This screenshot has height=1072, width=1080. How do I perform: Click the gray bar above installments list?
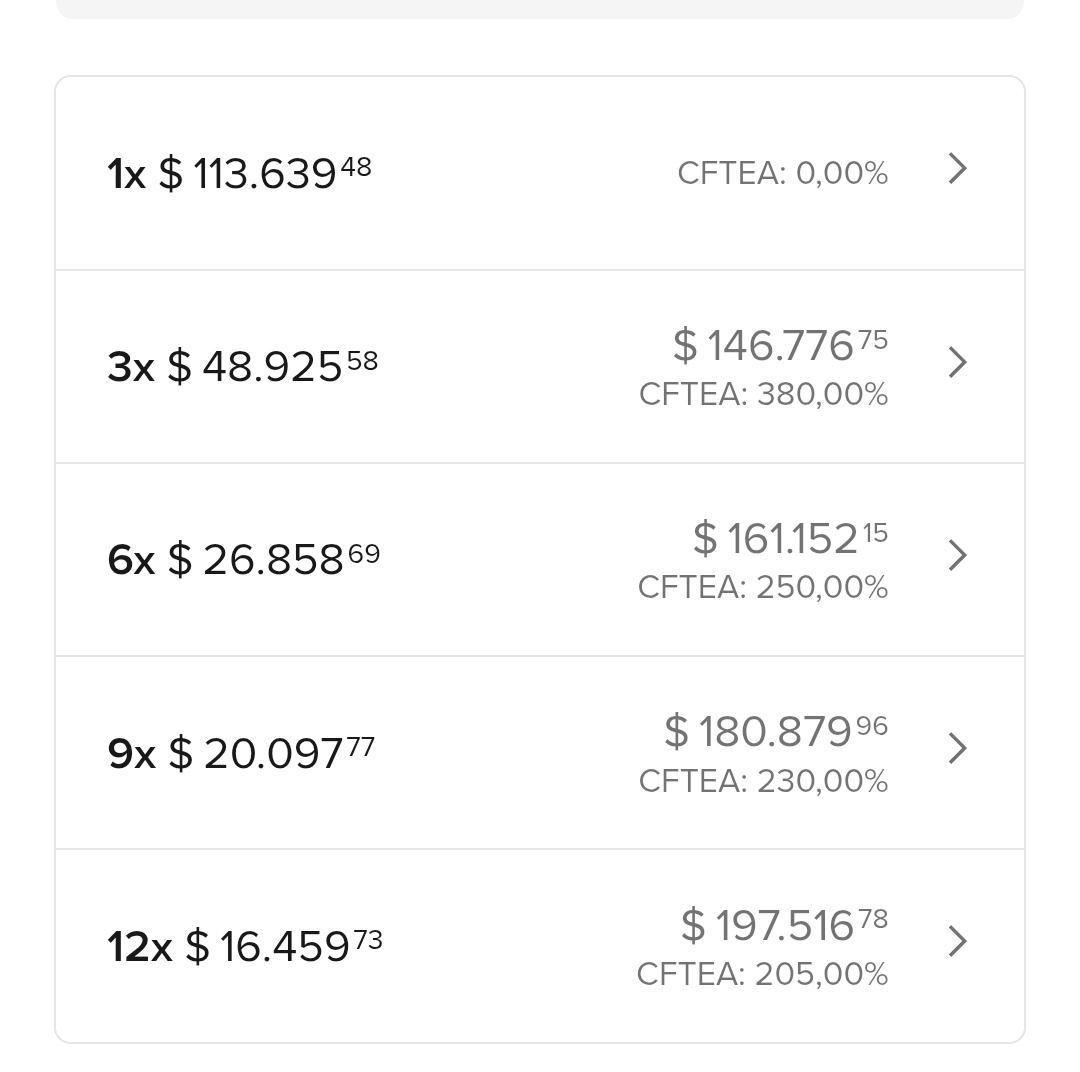[540, 9]
